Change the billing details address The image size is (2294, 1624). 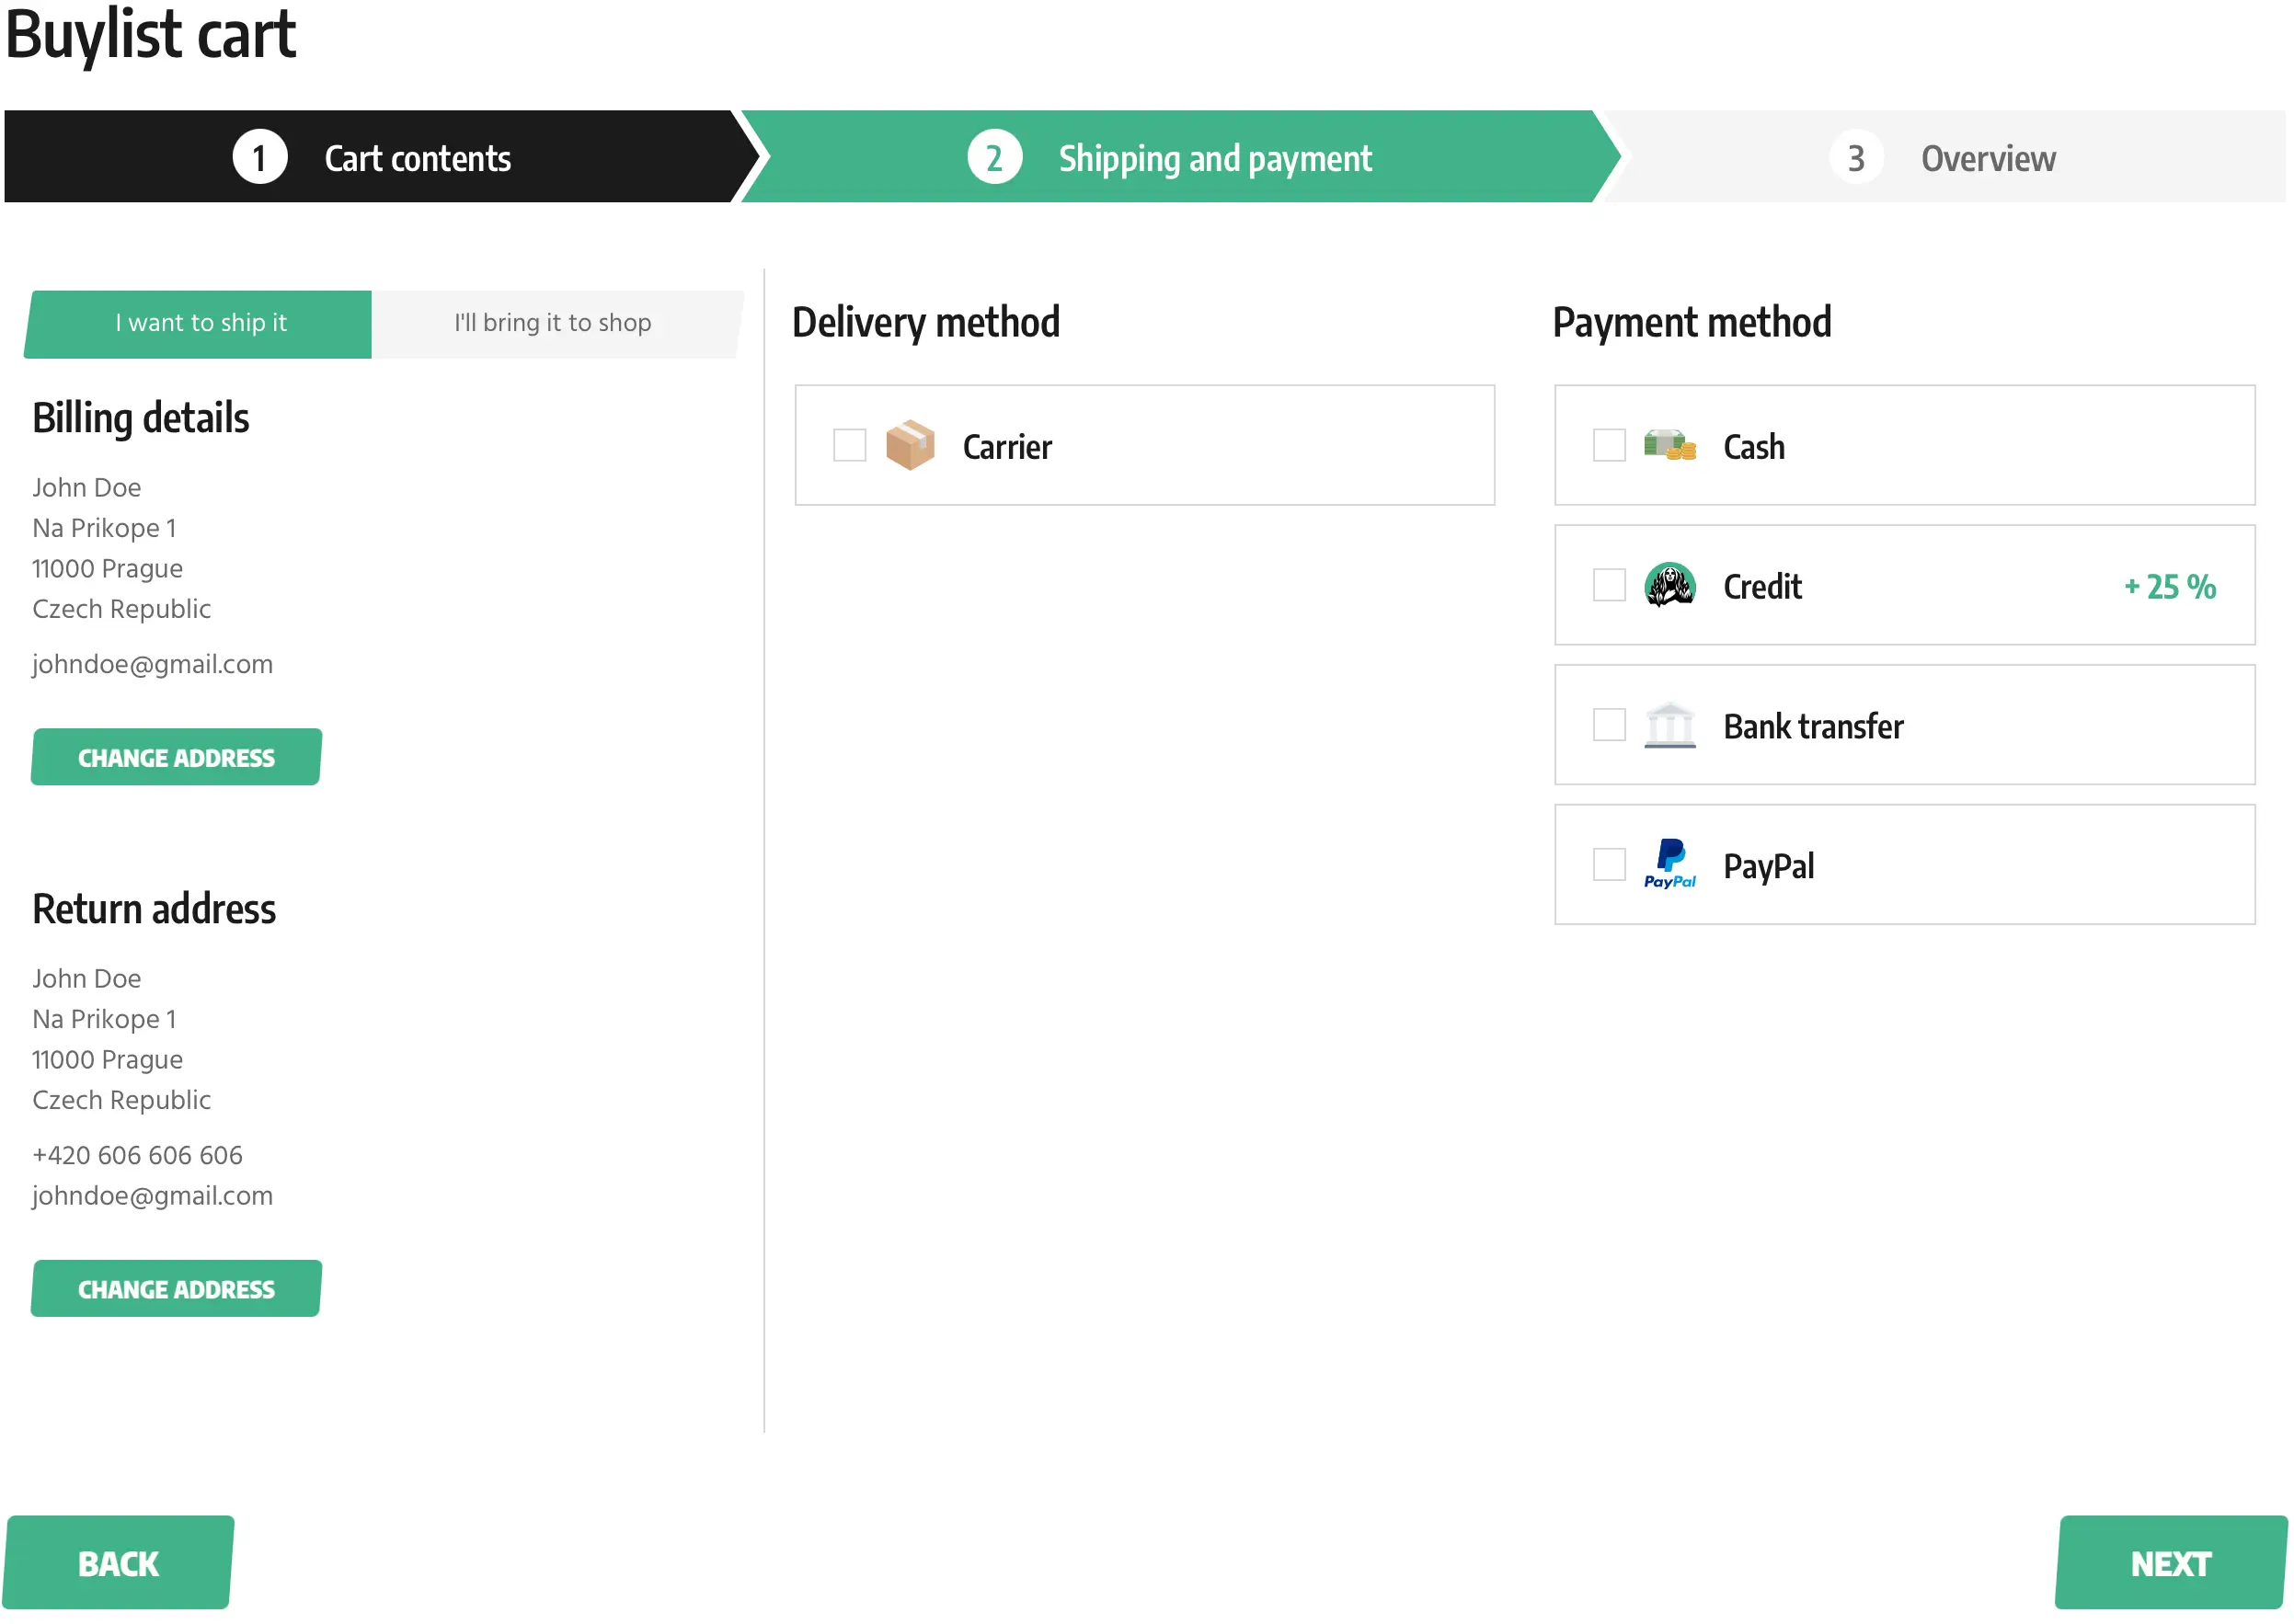[176, 758]
